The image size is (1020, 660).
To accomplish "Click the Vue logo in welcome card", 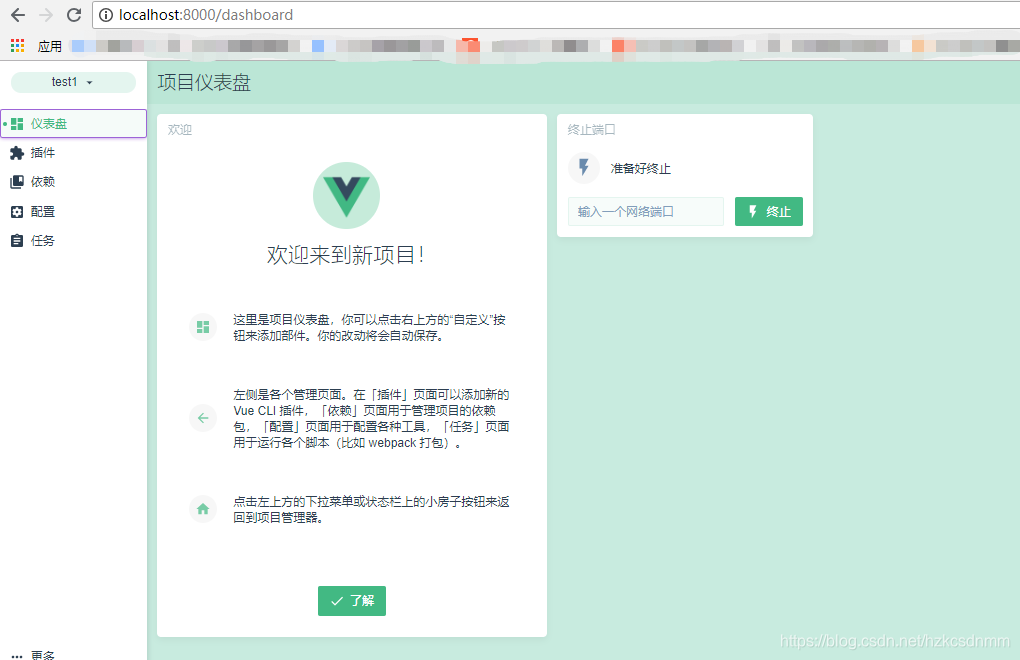I will (x=346, y=195).
